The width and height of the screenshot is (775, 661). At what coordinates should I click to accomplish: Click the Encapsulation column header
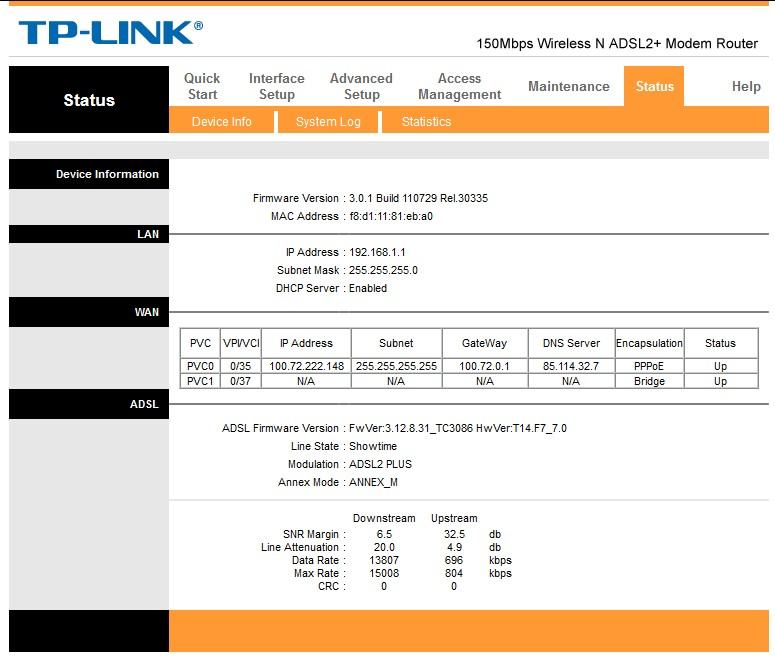click(x=649, y=343)
